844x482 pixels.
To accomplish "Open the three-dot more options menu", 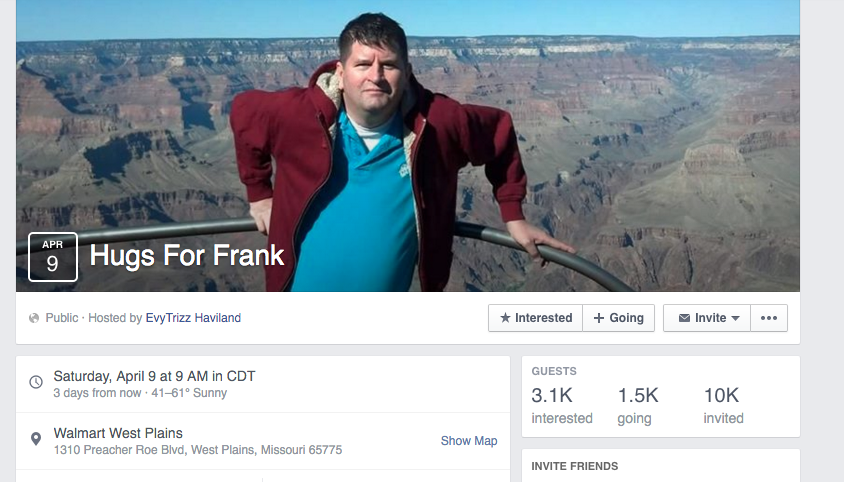I will (x=769, y=318).
